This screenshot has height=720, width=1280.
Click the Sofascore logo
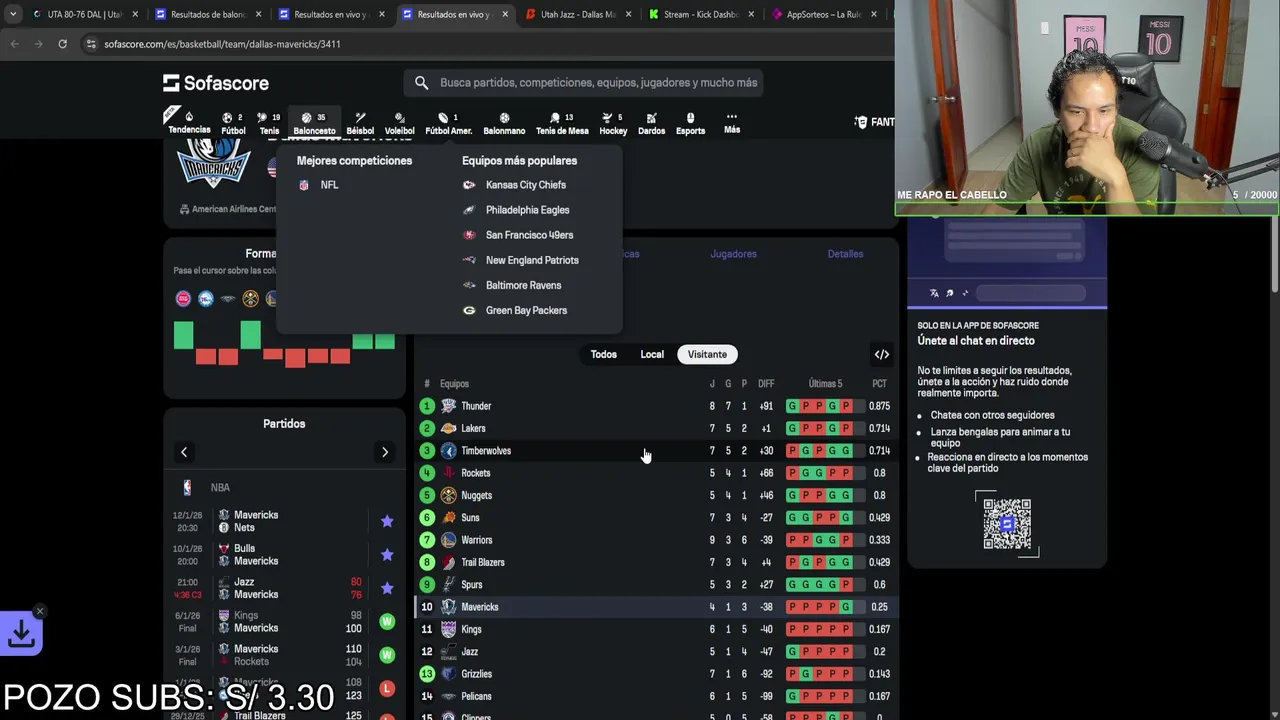tap(216, 83)
